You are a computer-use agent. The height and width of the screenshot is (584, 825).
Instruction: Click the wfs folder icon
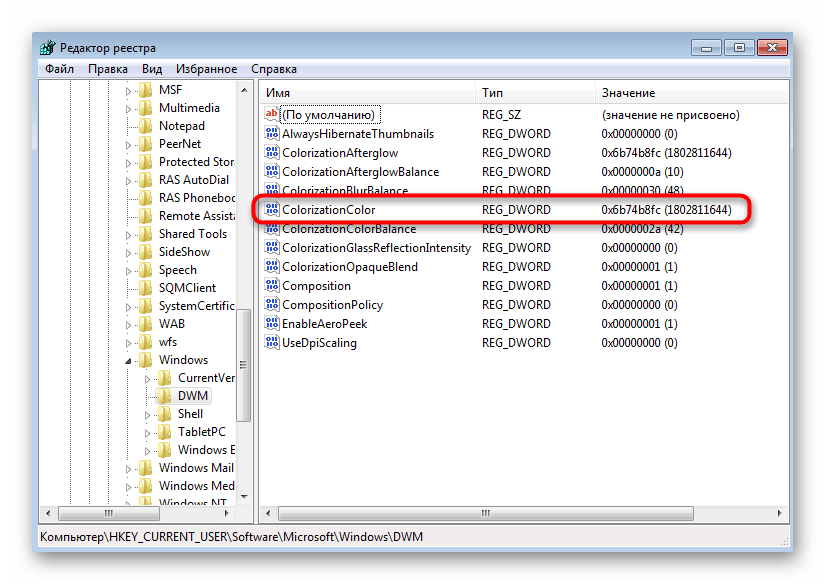[x=146, y=341]
